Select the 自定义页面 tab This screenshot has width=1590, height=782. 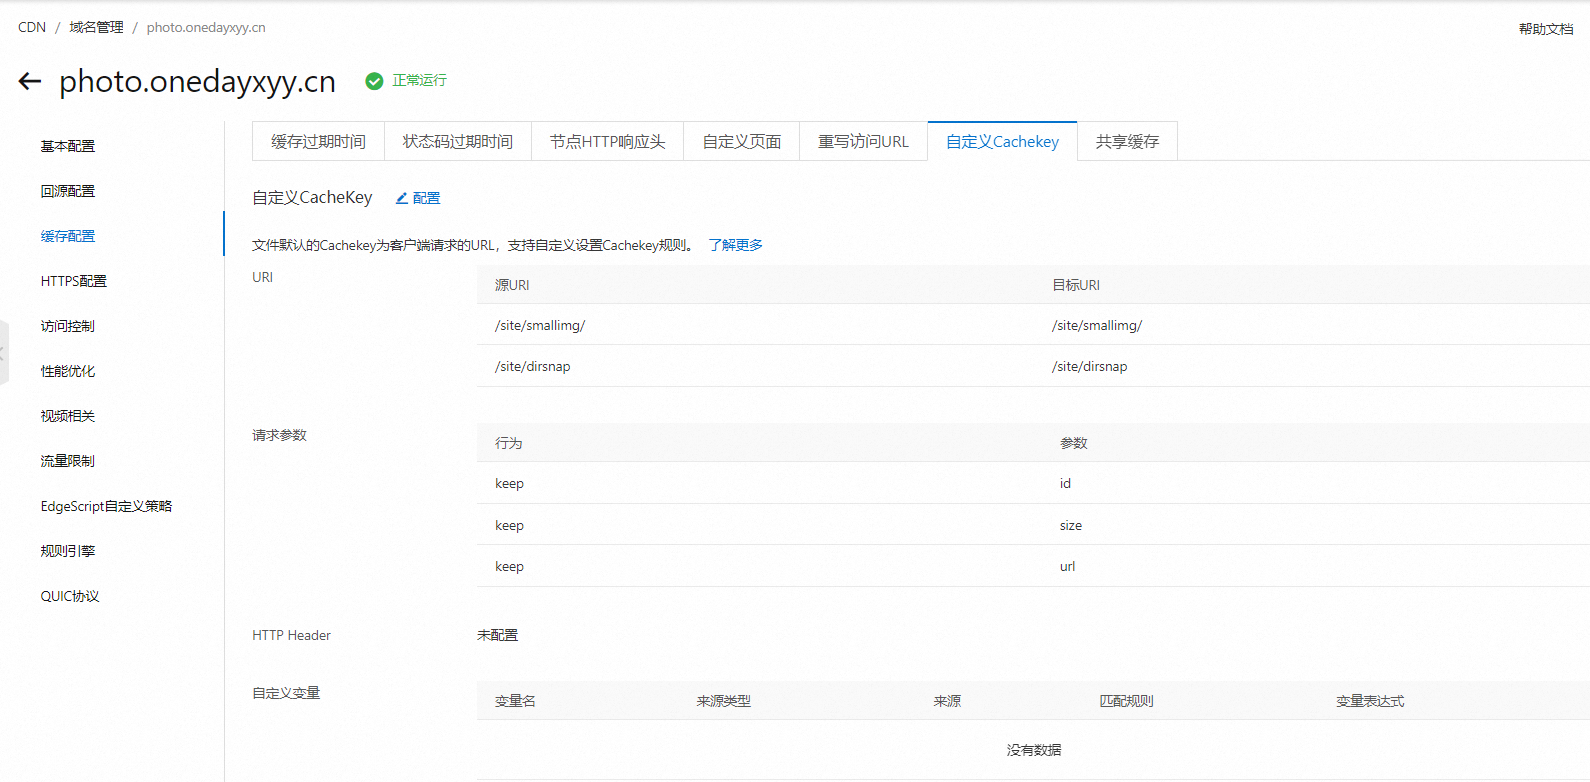[741, 141]
